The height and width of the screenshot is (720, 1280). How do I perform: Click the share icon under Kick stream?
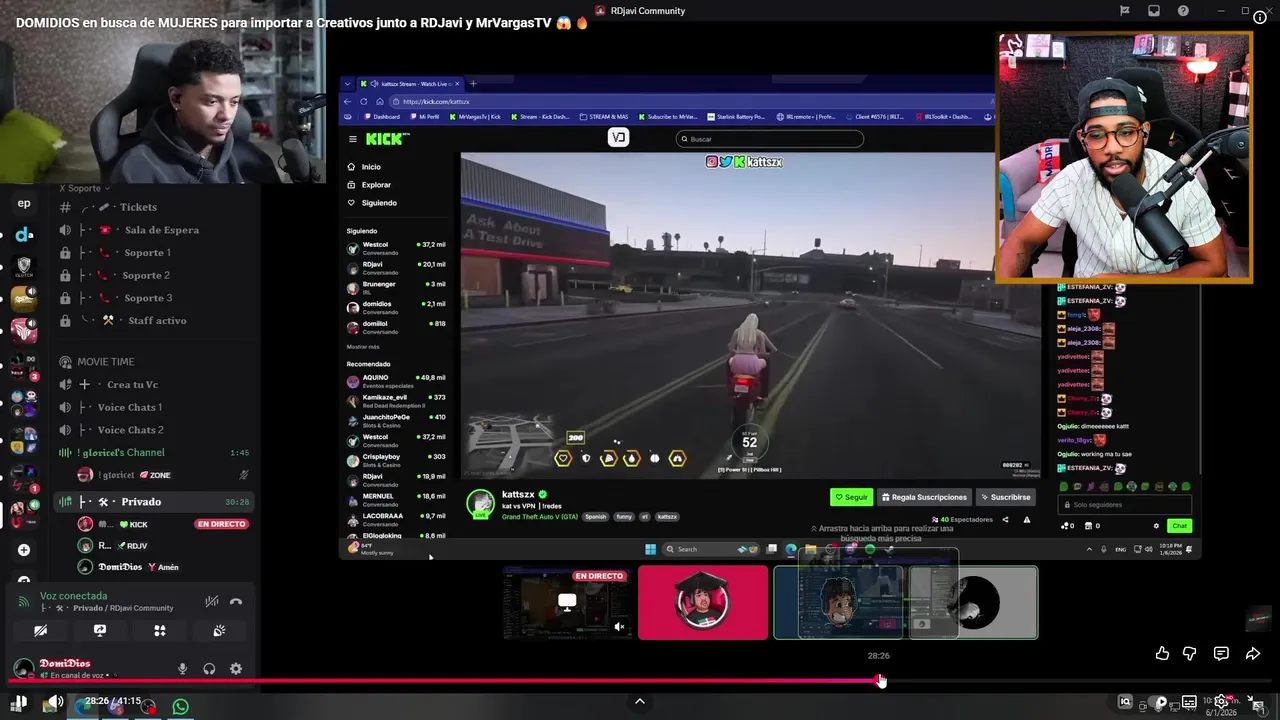[1005, 519]
